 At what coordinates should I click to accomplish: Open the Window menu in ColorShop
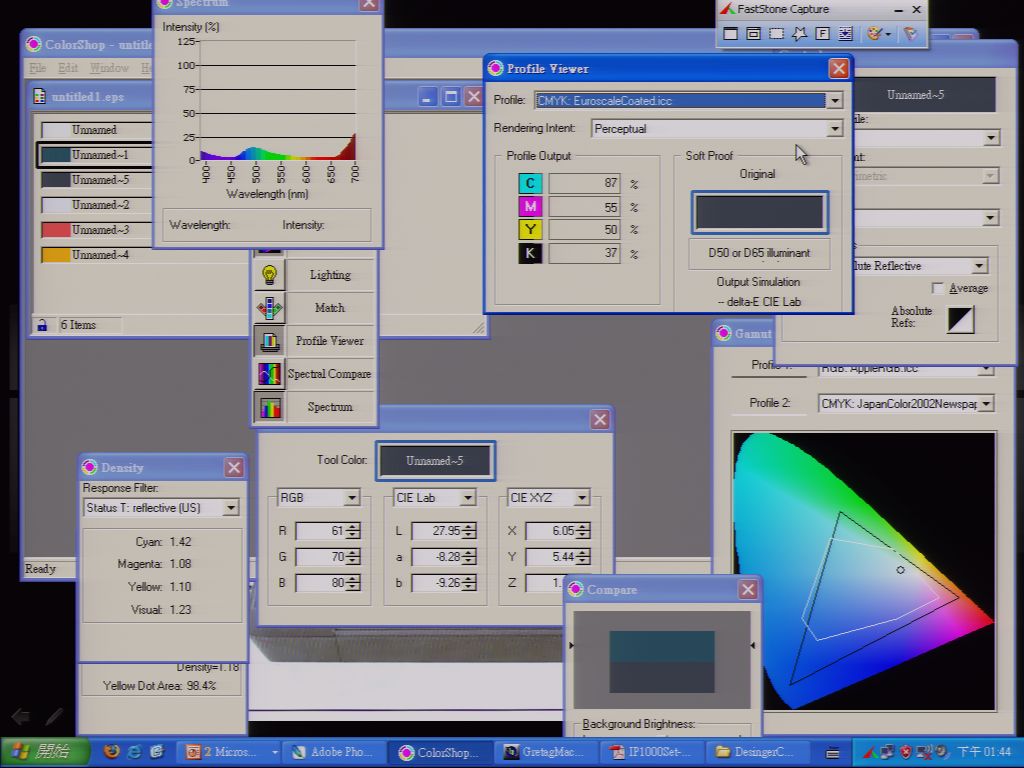tap(109, 68)
